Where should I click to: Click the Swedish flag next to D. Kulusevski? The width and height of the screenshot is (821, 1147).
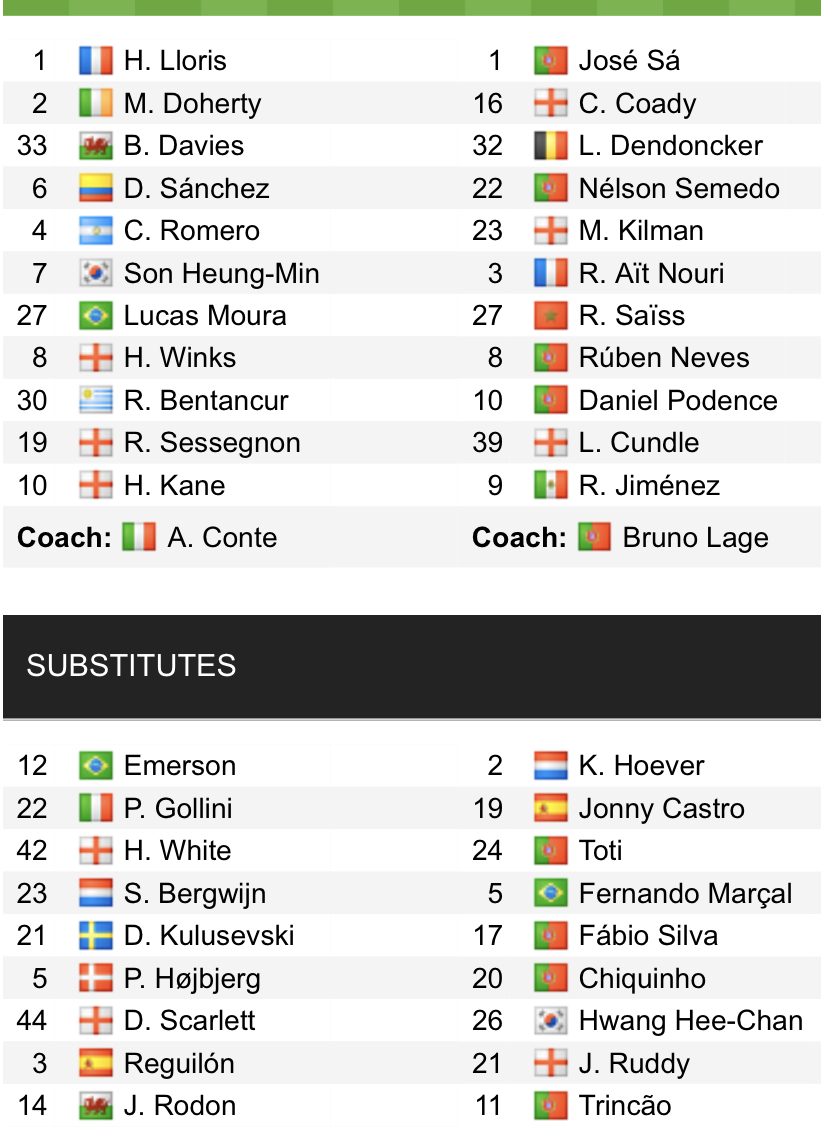pyautogui.click(x=96, y=936)
